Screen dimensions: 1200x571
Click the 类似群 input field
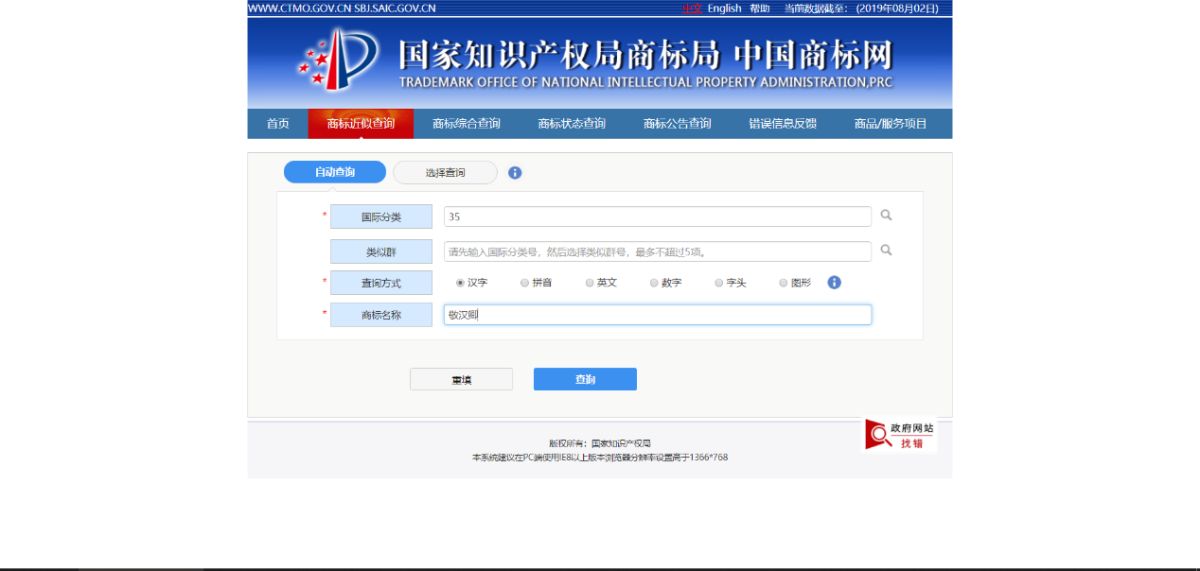658,251
